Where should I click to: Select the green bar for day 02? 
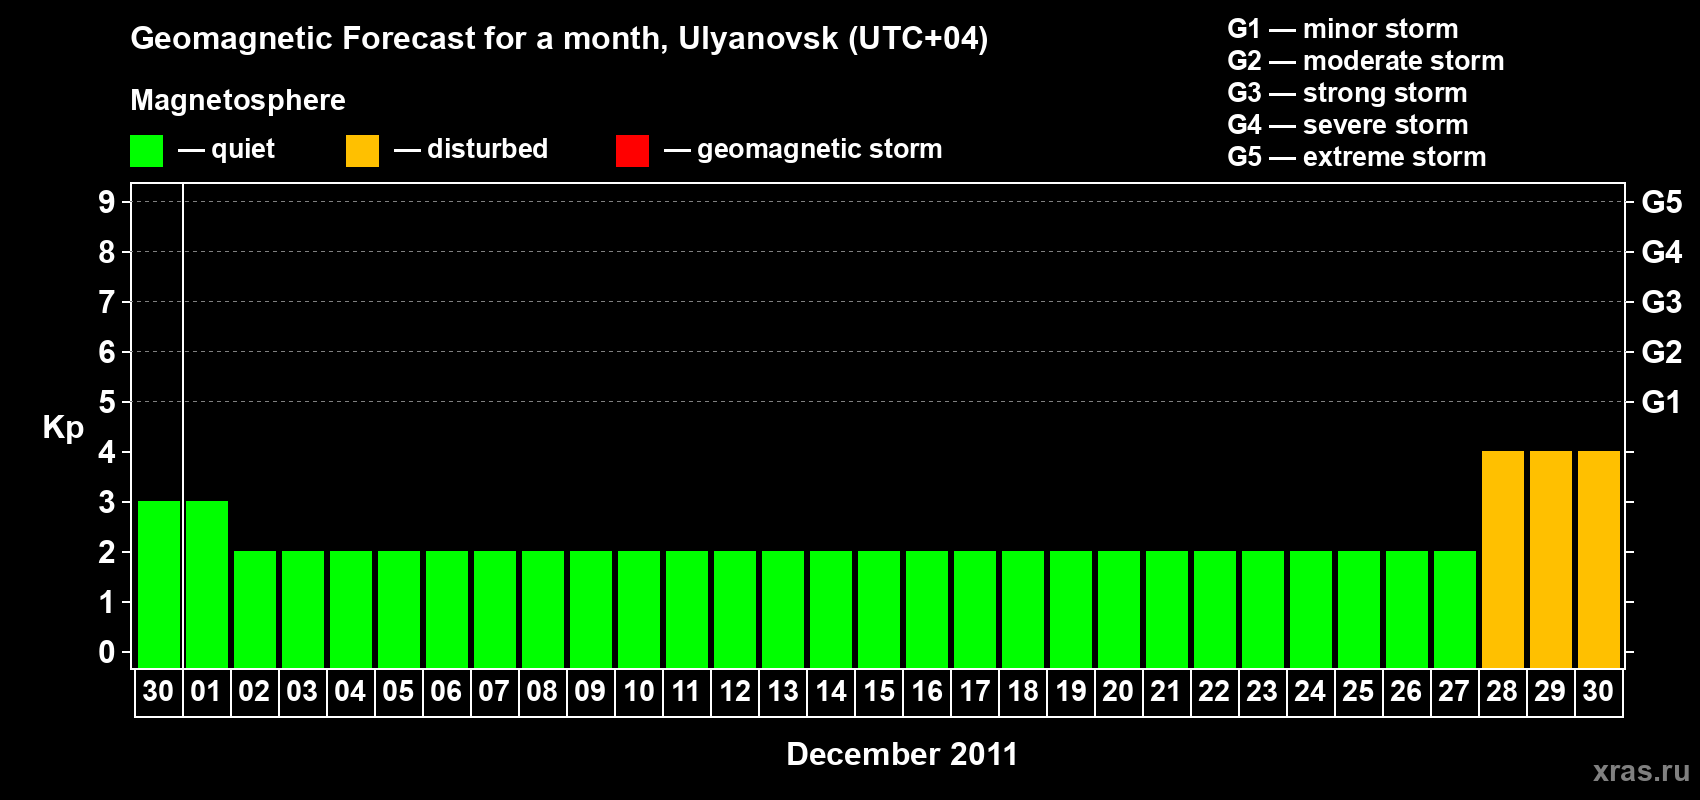(255, 609)
